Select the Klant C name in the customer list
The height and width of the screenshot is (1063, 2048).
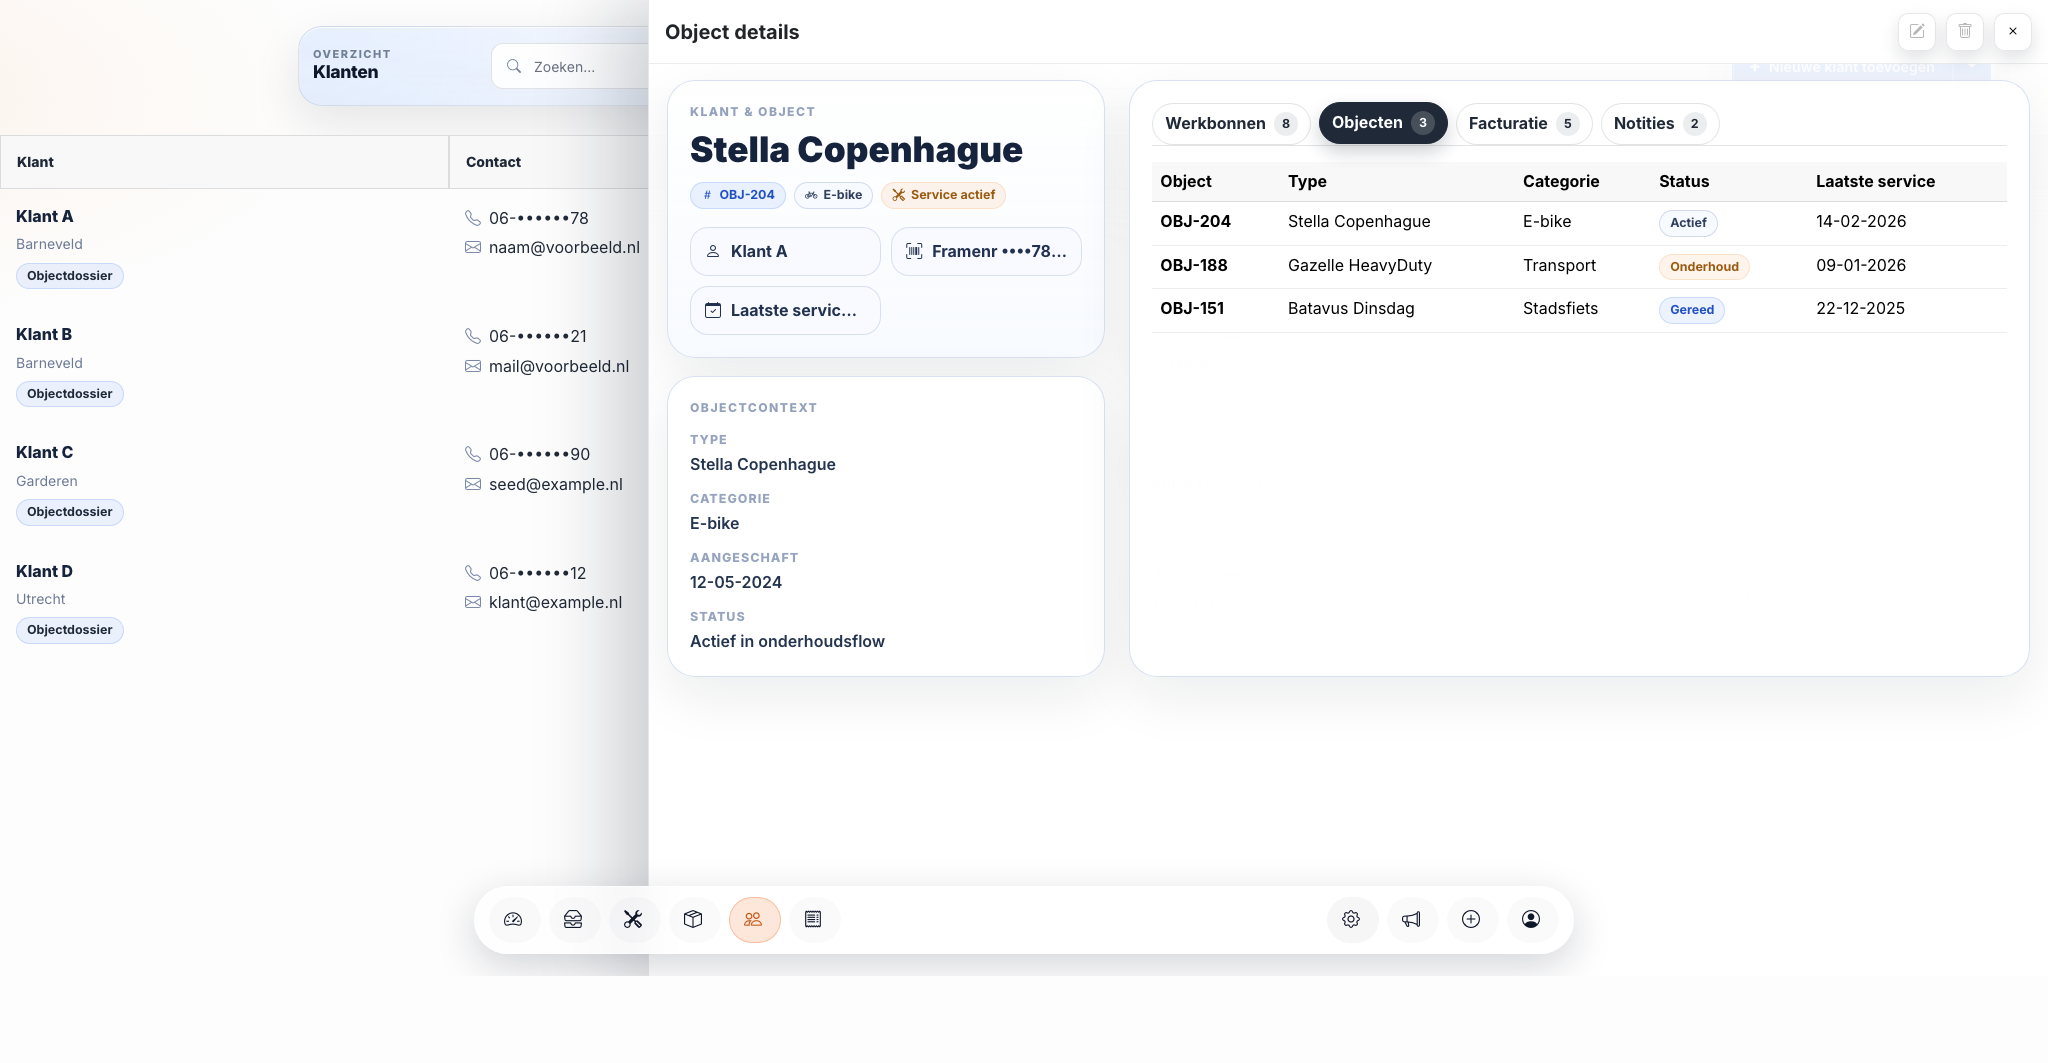(x=44, y=452)
